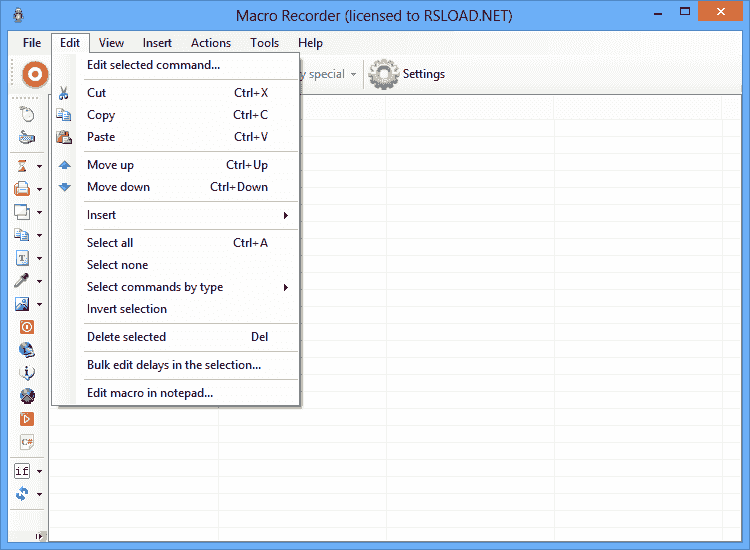Choose 'Bulk edit delays in the selection...'
The width and height of the screenshot is (750, 550).
click(176, 365)
